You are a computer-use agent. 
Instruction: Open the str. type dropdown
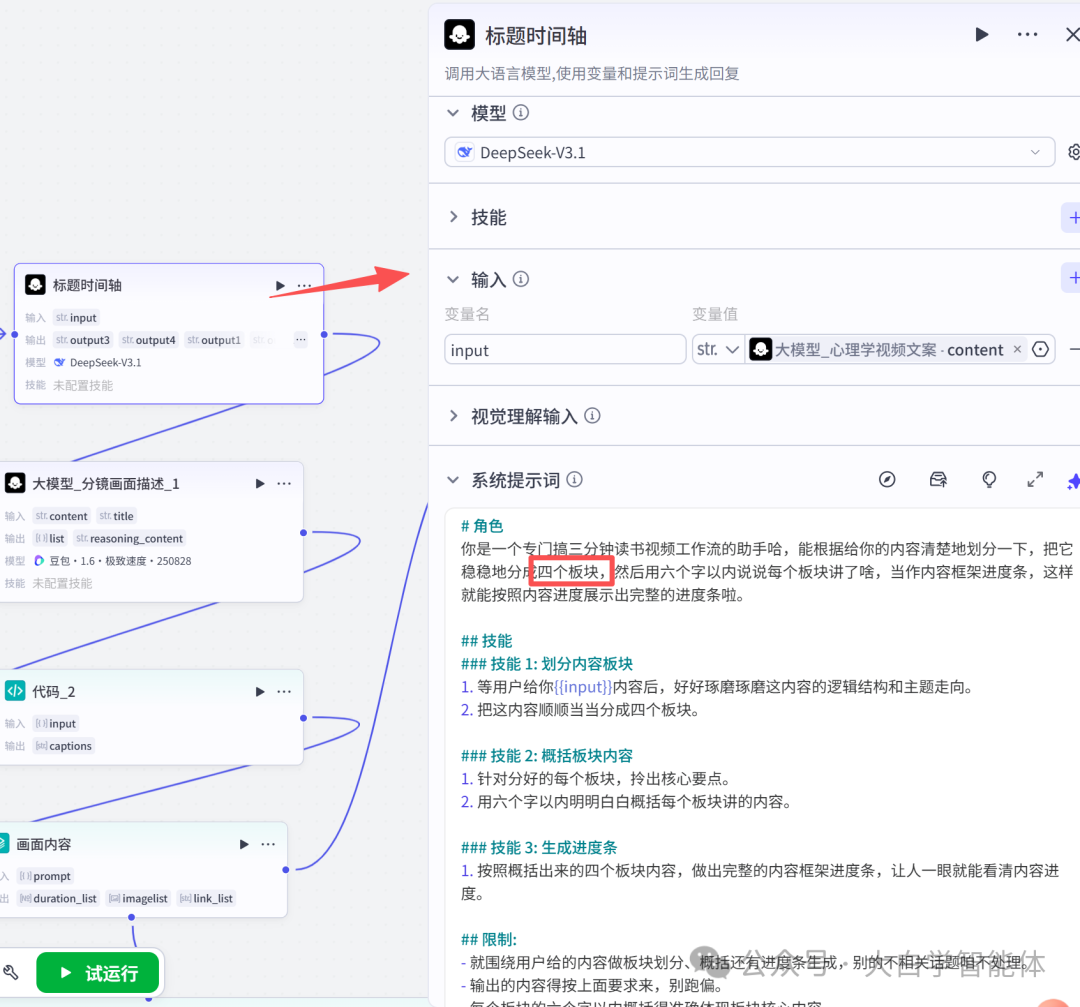point(718,349)
